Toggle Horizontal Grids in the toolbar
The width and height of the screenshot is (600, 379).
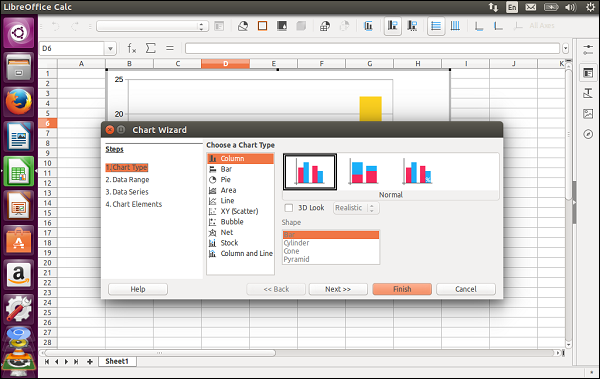click(436, 26)
